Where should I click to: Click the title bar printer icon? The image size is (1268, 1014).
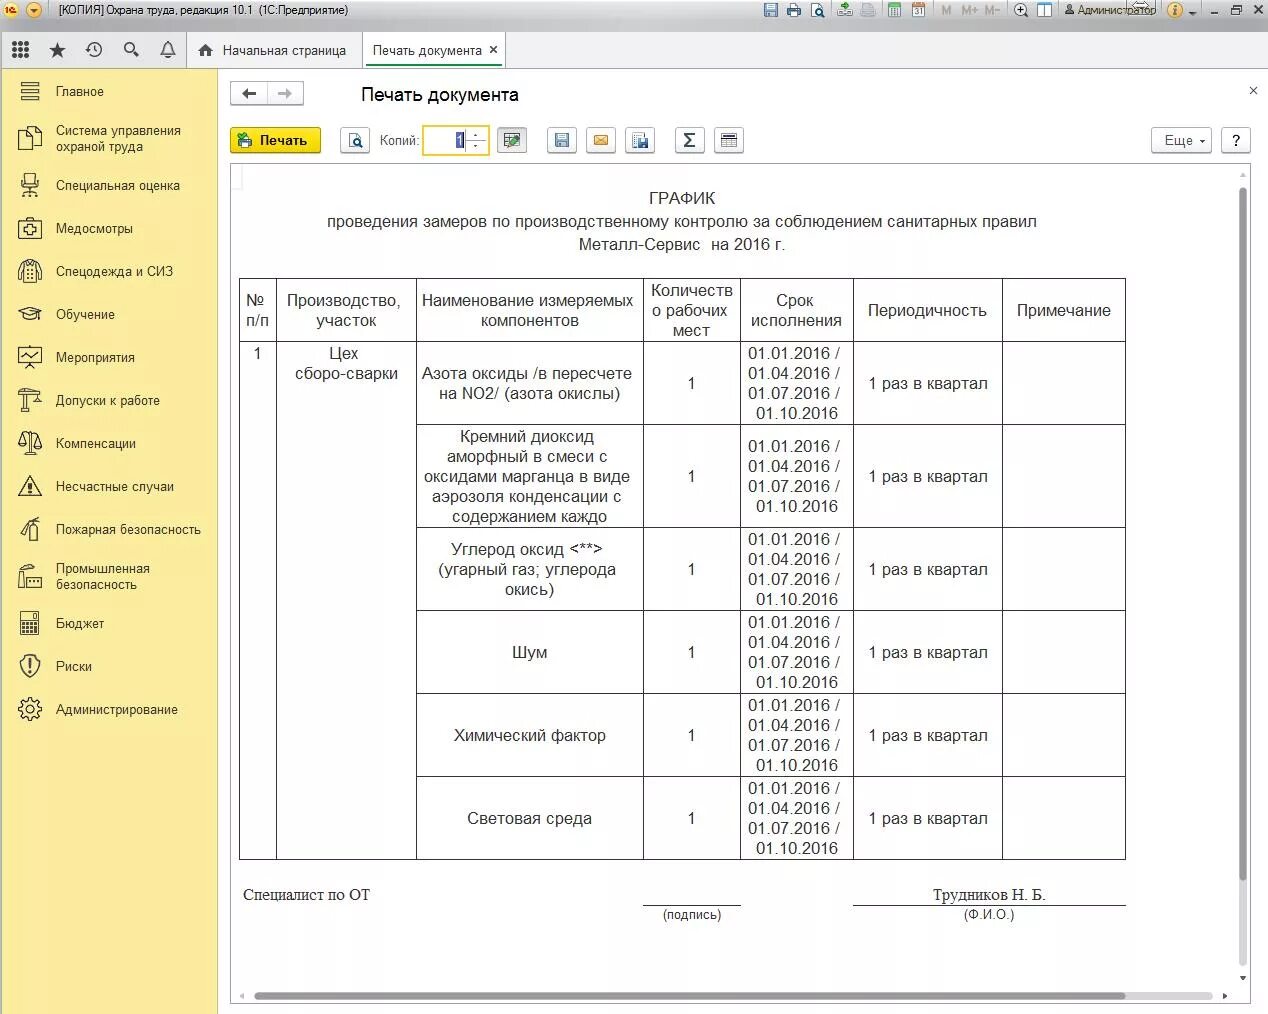pos(794,10)
